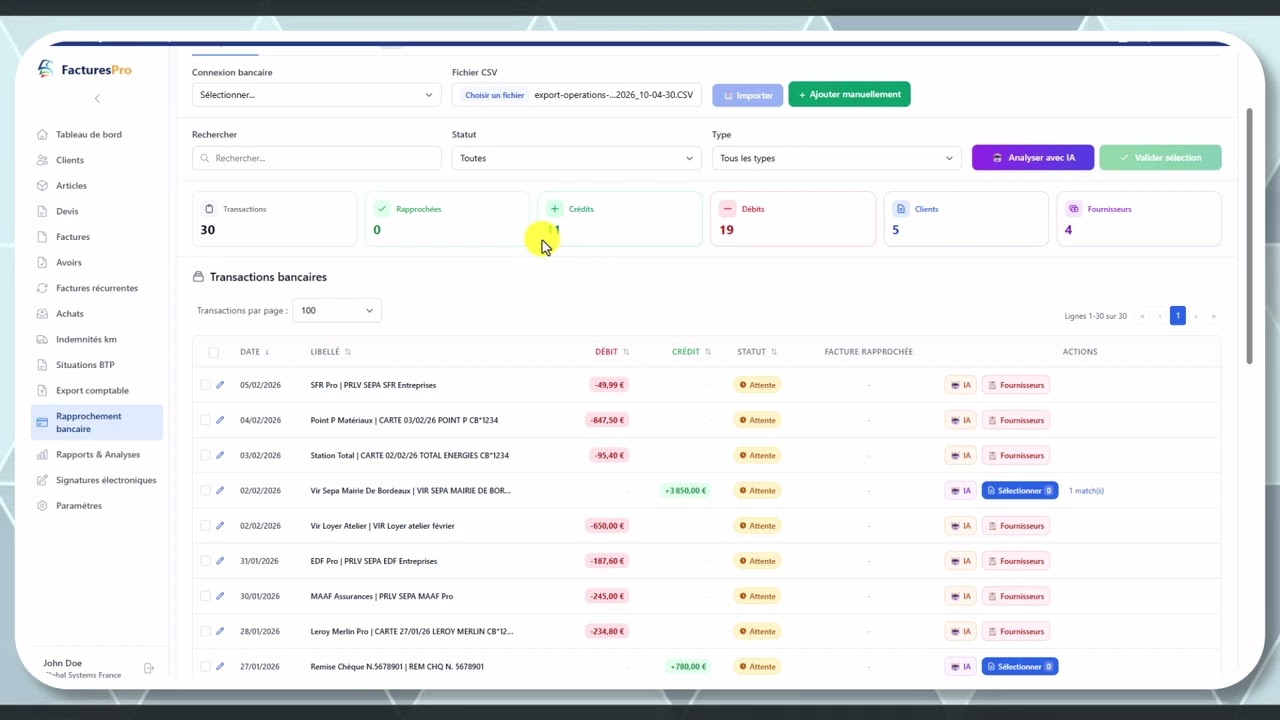Collapse the sidebar with the chevron

coord(97,98)
